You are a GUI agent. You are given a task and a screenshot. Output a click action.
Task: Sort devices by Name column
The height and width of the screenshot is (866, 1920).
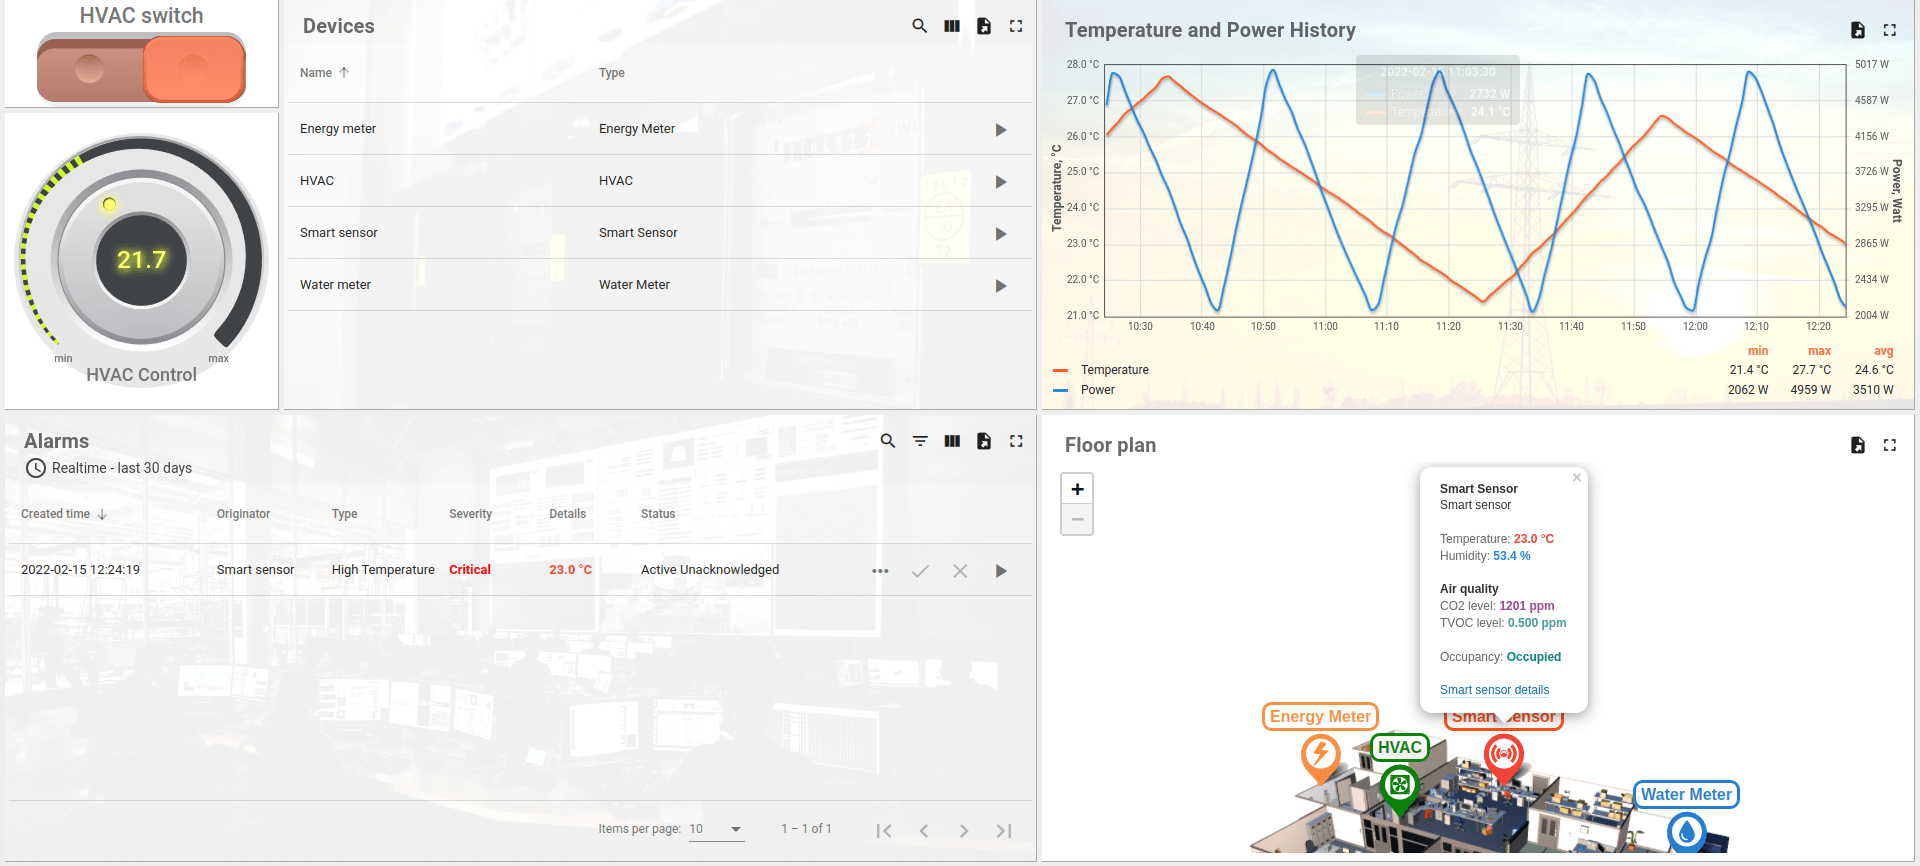click(x=324, y=73)
